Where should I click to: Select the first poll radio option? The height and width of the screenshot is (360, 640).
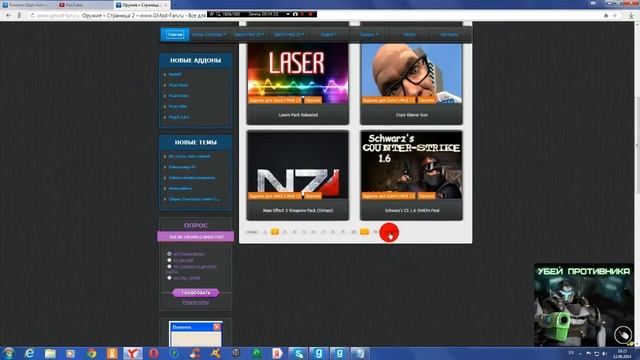point(169,254)
